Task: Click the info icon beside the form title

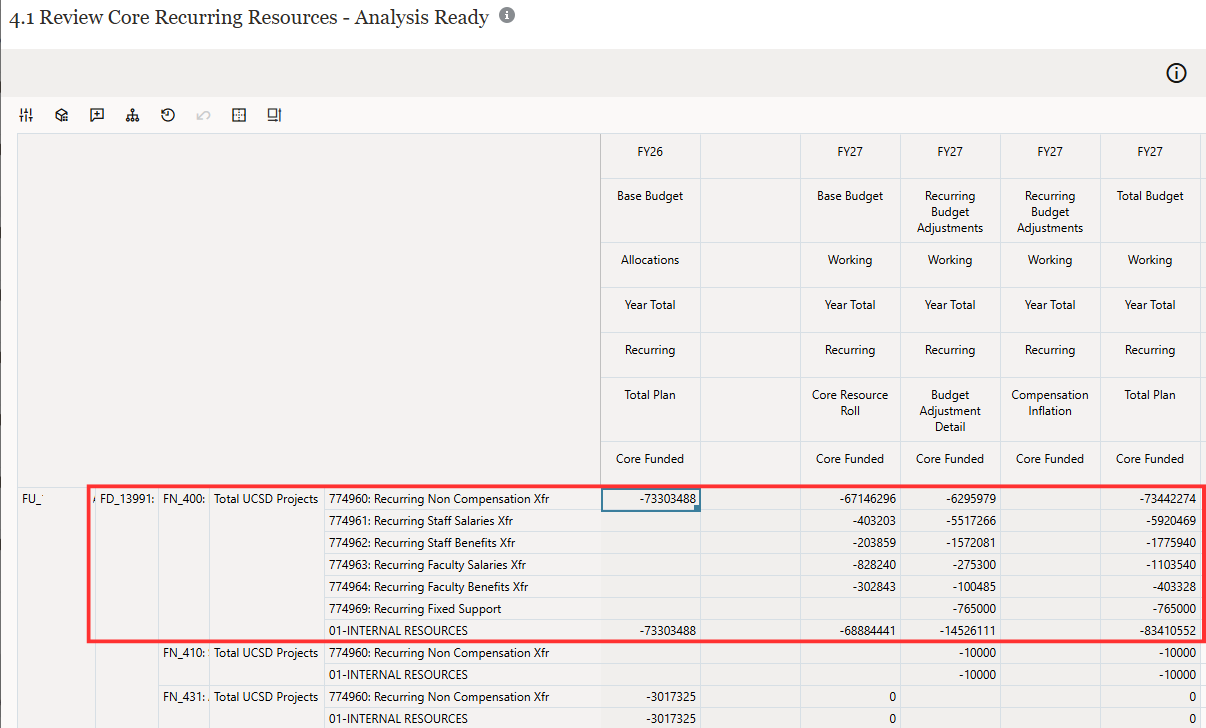Action: click(x=507, y=15)
